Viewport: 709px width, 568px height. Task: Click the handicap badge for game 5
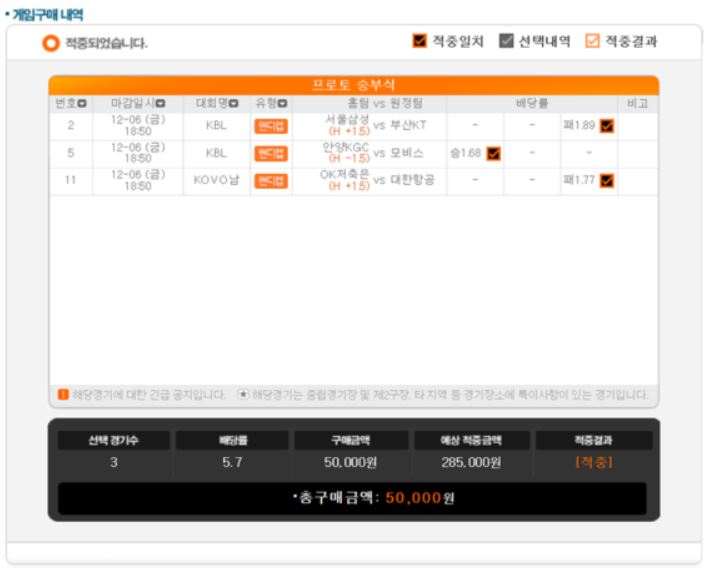[271, 154]
